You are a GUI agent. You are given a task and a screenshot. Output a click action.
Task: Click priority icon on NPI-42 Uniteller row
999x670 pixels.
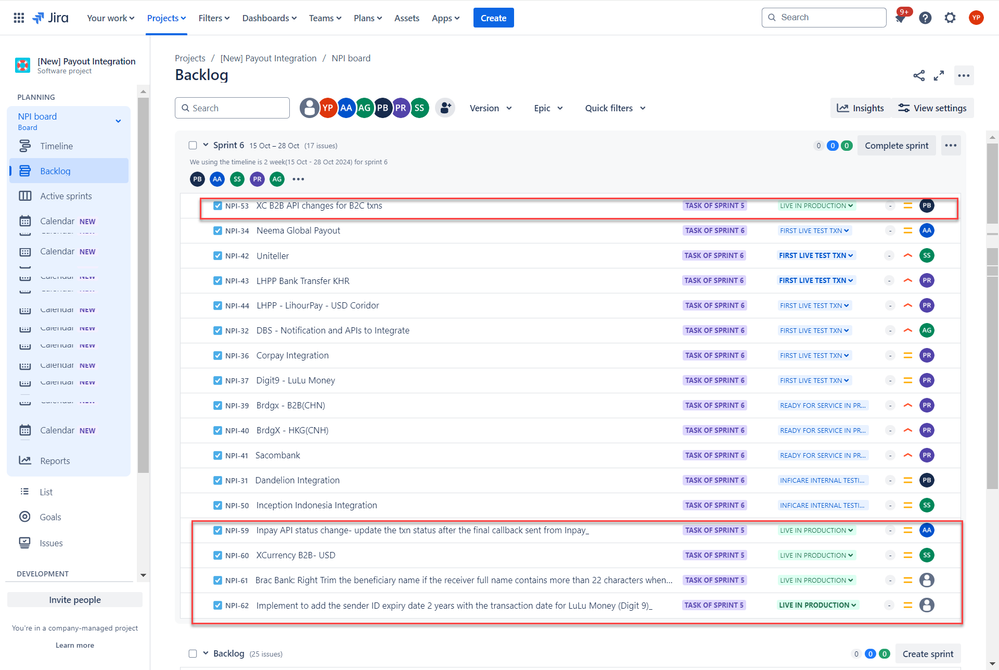coord(908,255)
